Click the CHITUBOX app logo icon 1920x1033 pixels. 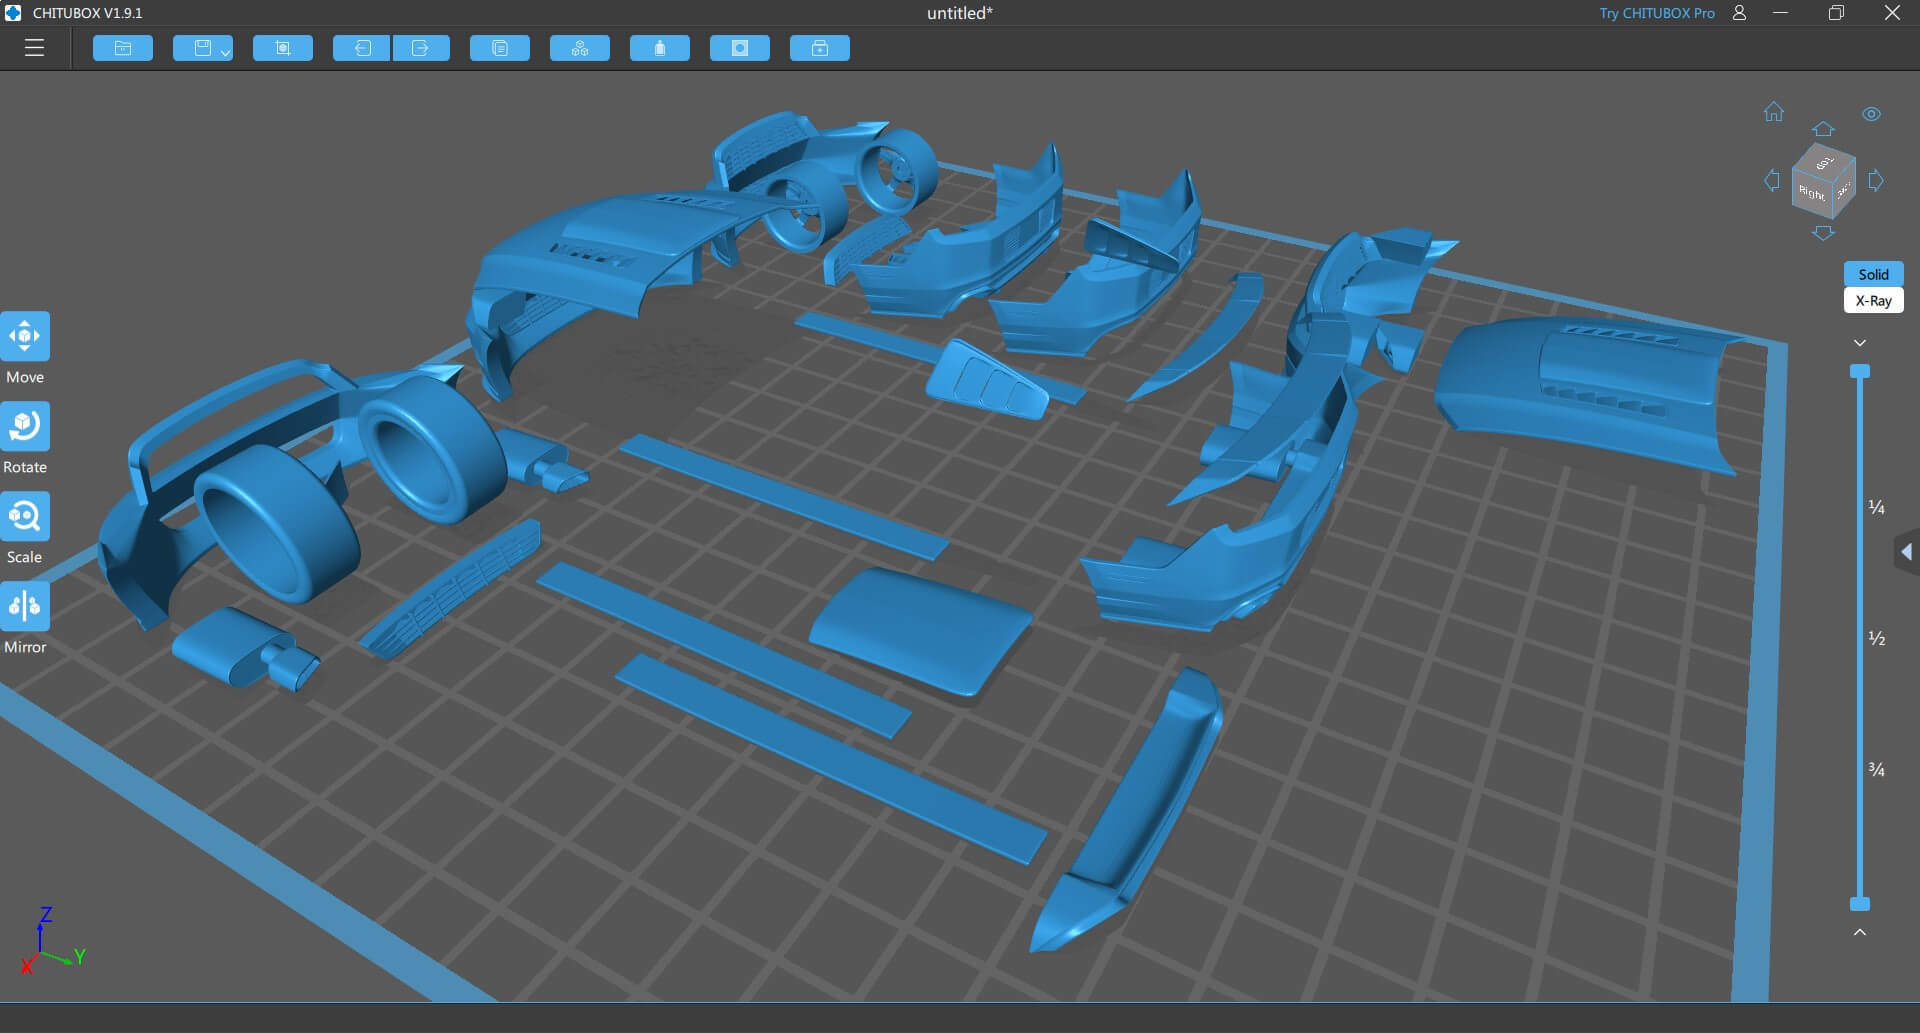pyautogui.click(x=13, y=13)
